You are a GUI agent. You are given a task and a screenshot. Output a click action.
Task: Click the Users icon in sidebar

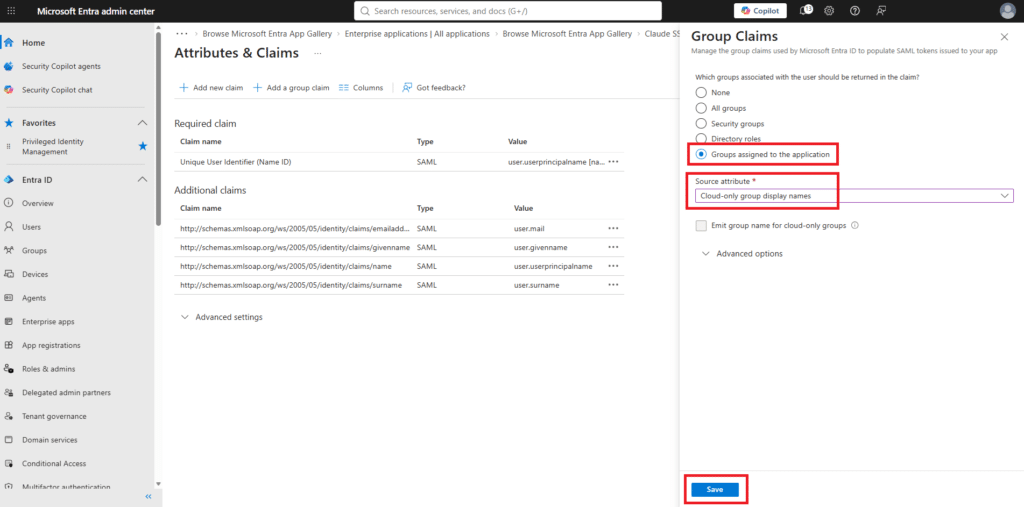(9, 227)
